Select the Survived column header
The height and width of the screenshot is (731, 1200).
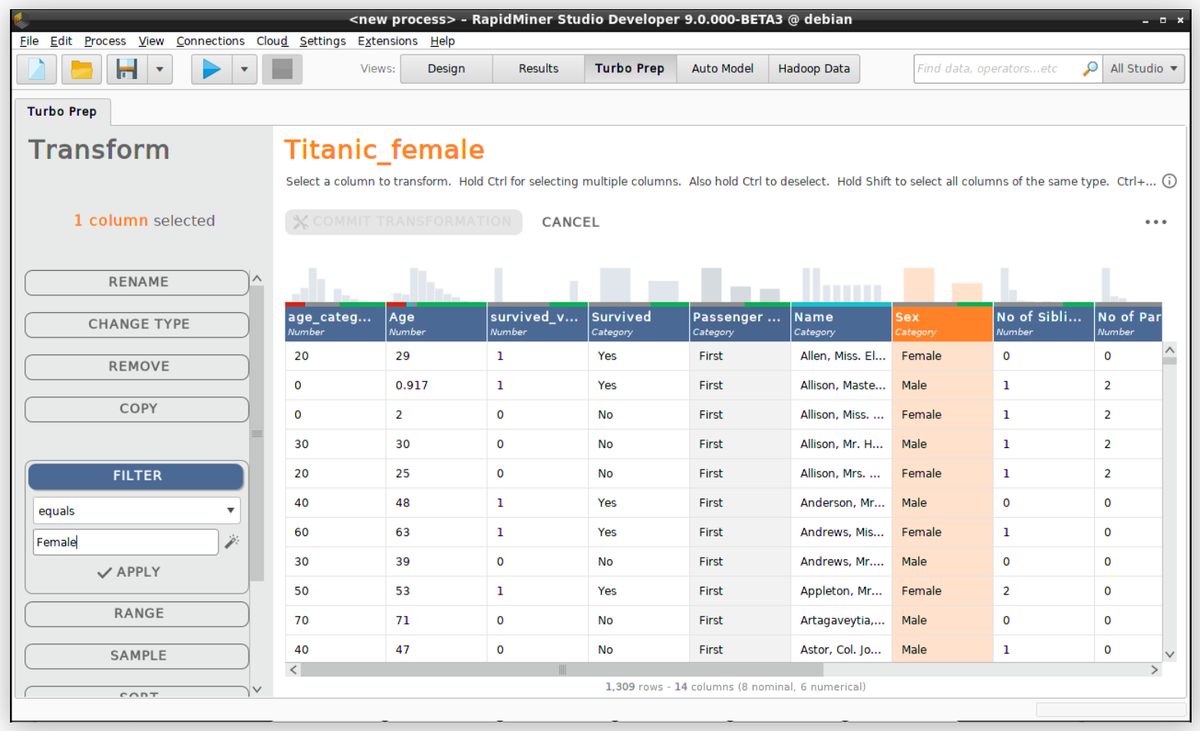click(639, 323)
